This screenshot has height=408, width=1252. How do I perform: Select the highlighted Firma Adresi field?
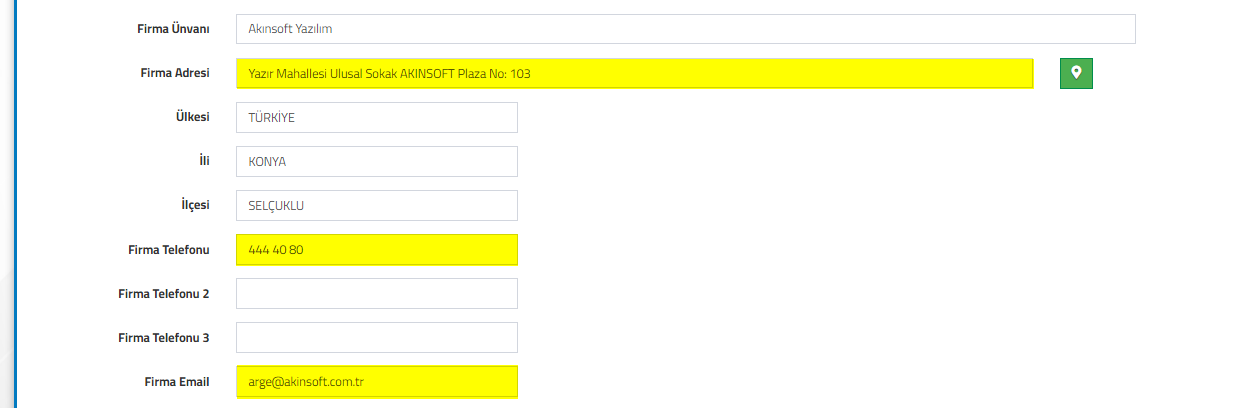635,73
